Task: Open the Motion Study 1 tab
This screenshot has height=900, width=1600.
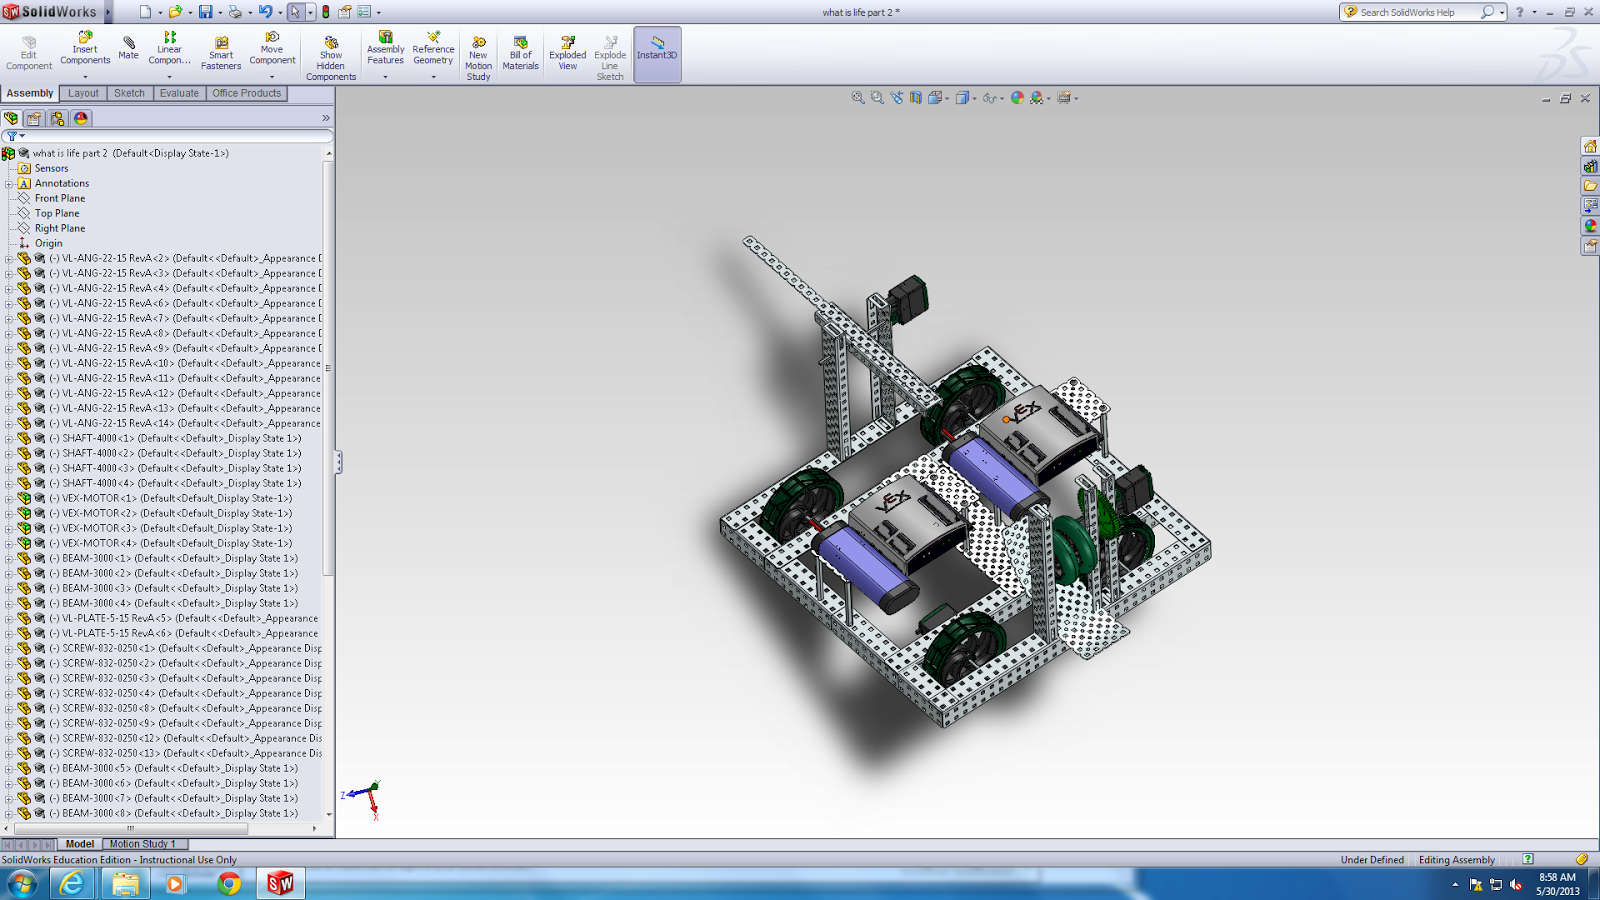Action: coord(143,843)
